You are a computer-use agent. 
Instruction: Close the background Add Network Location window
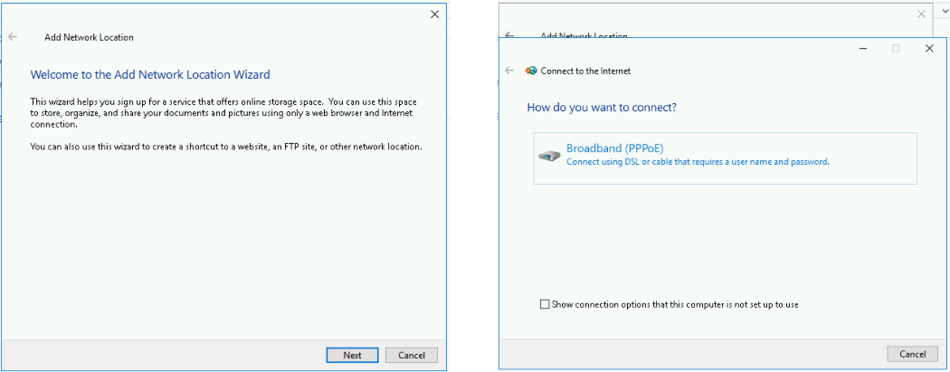[x=922, y=14]
